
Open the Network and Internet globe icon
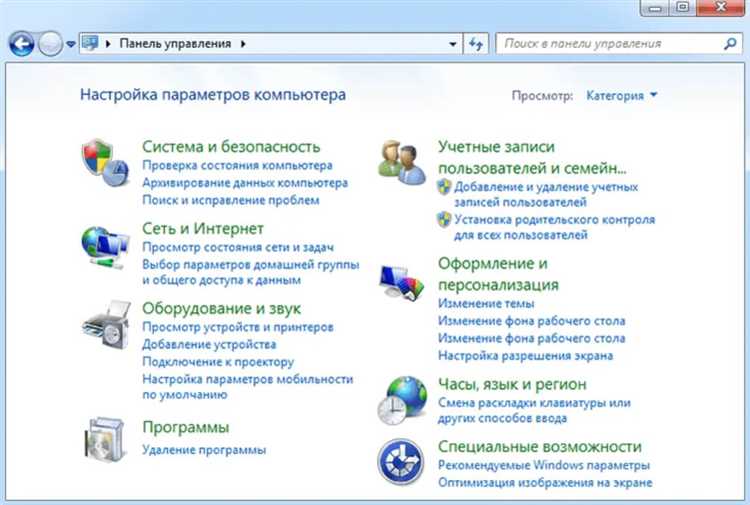pyautogui.click(x=105, y=248)
